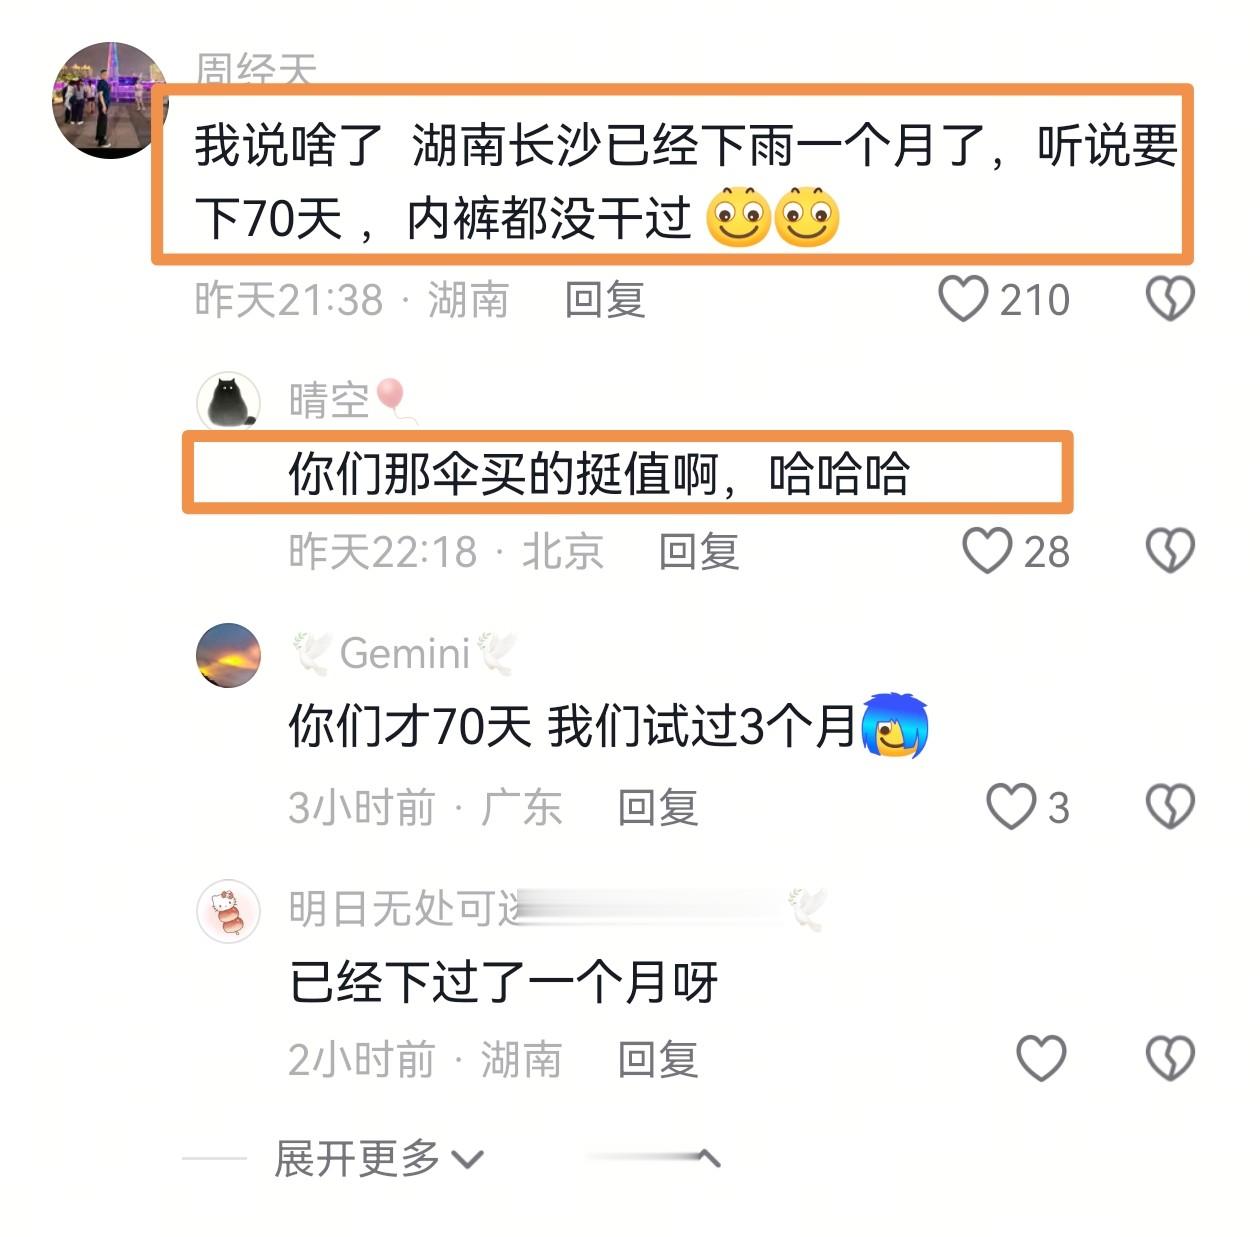The width and height of the screenshot is (1260, 1237).
Task: Like 晴空's umbrella comment
Action: pos(987,551)
